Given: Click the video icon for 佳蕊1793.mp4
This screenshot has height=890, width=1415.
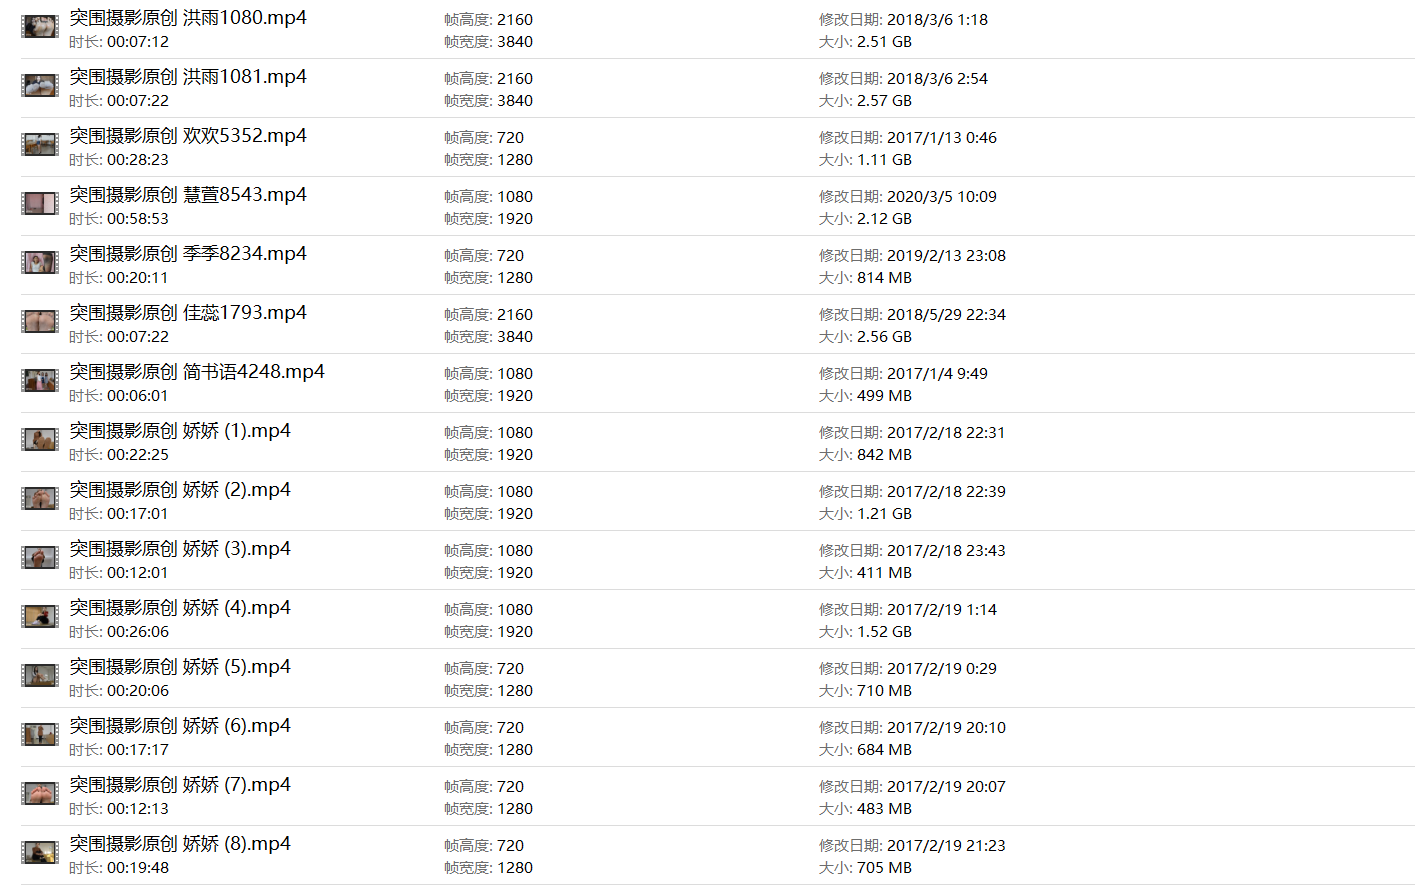Looking at the screenshot, I should click(40, 322).
